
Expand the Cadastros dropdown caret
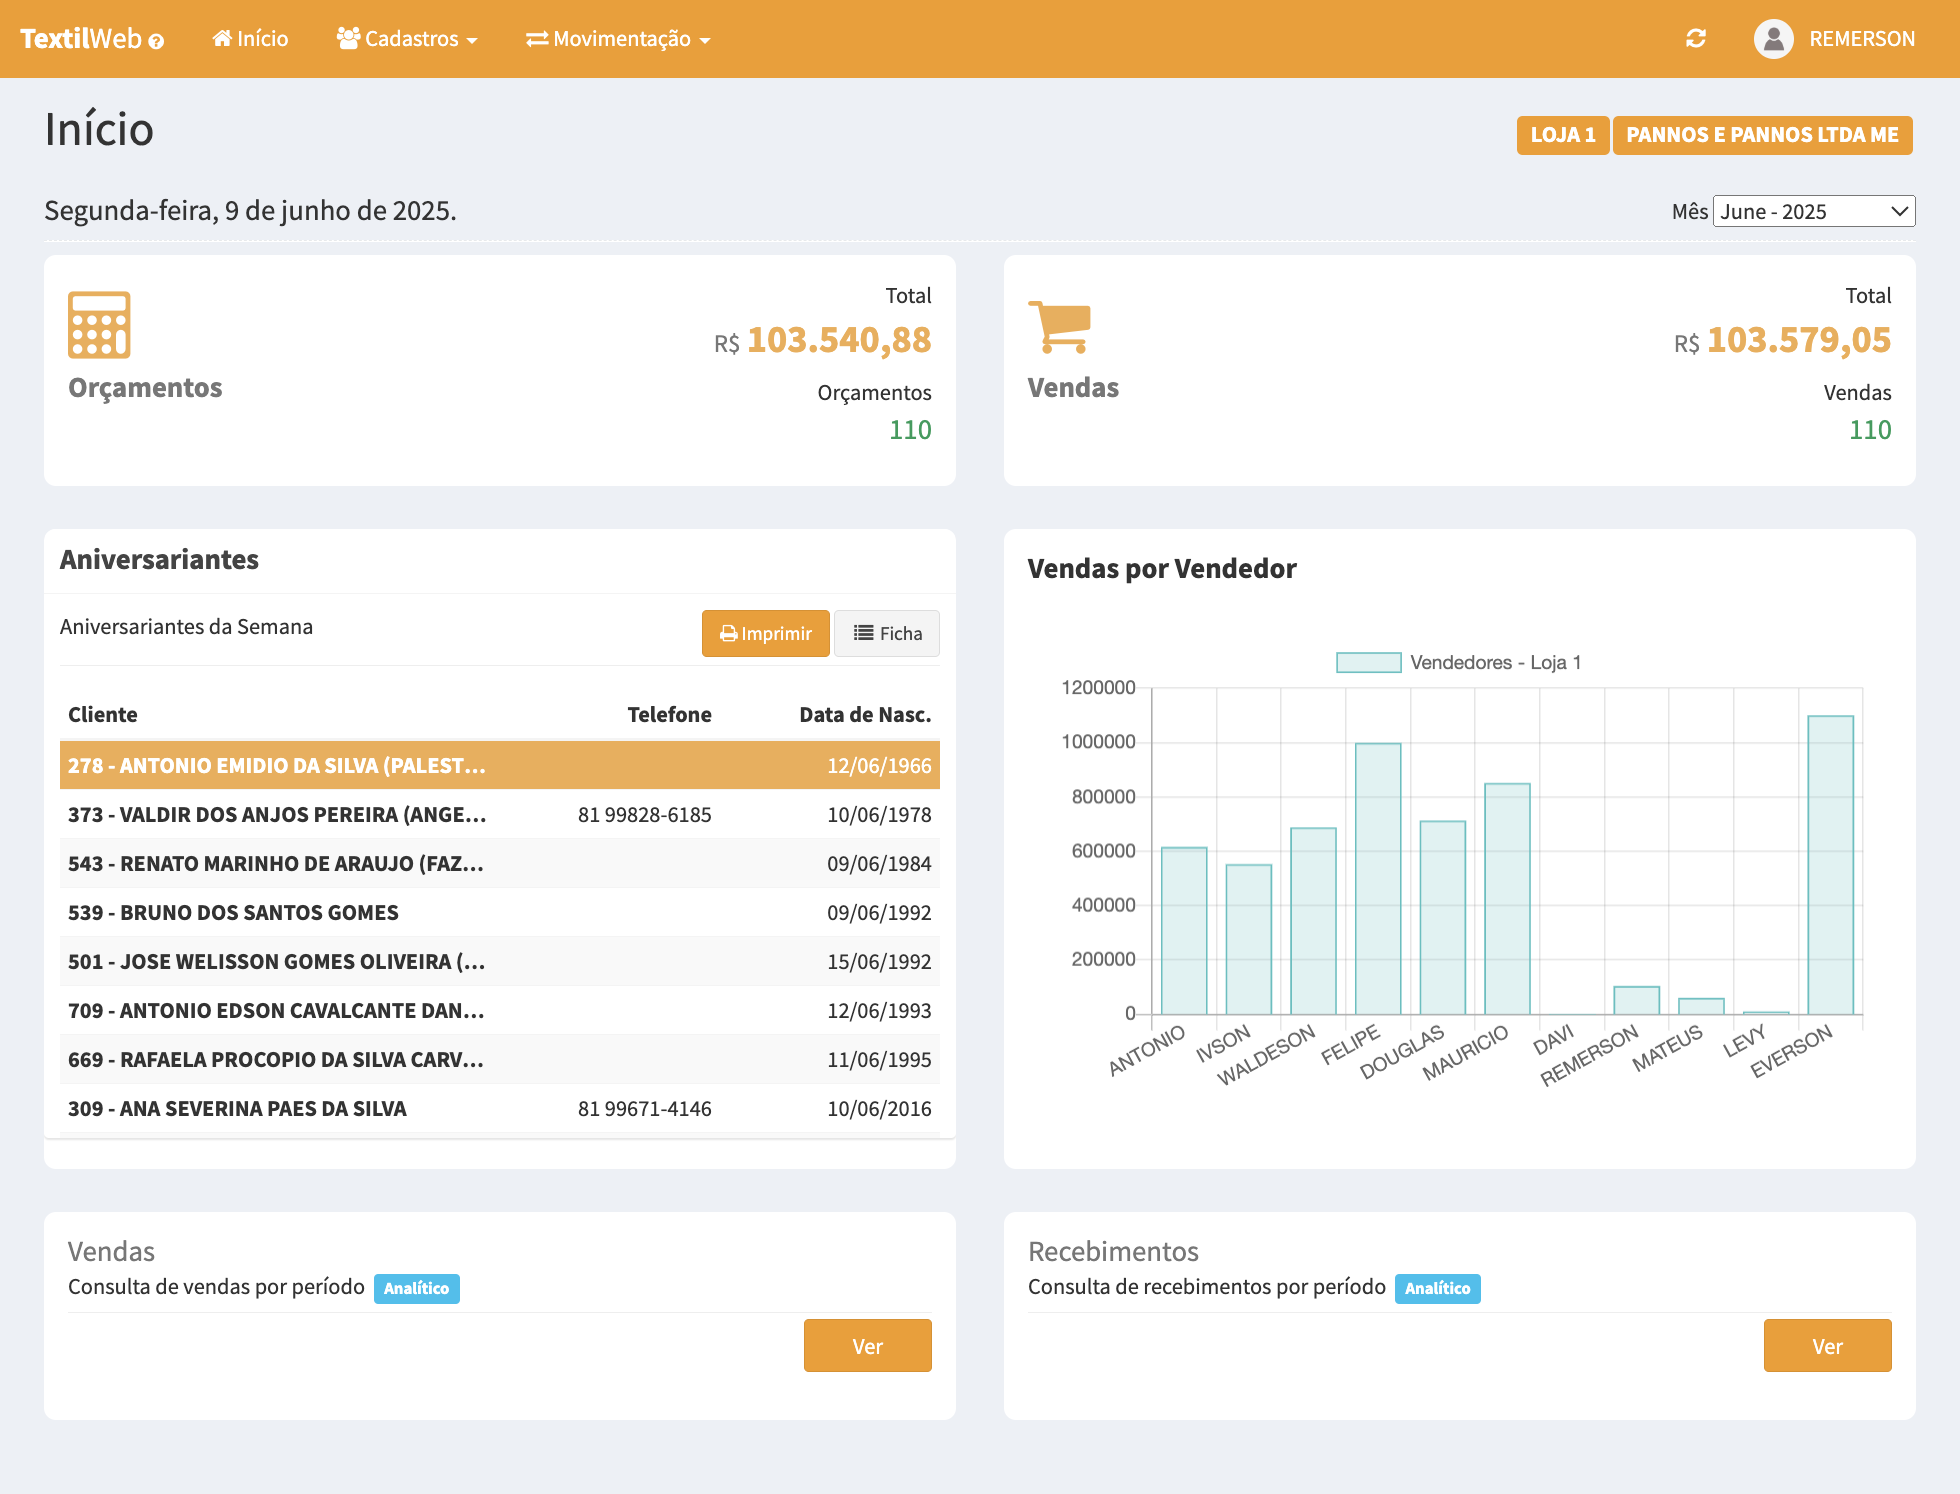point(472,41)
